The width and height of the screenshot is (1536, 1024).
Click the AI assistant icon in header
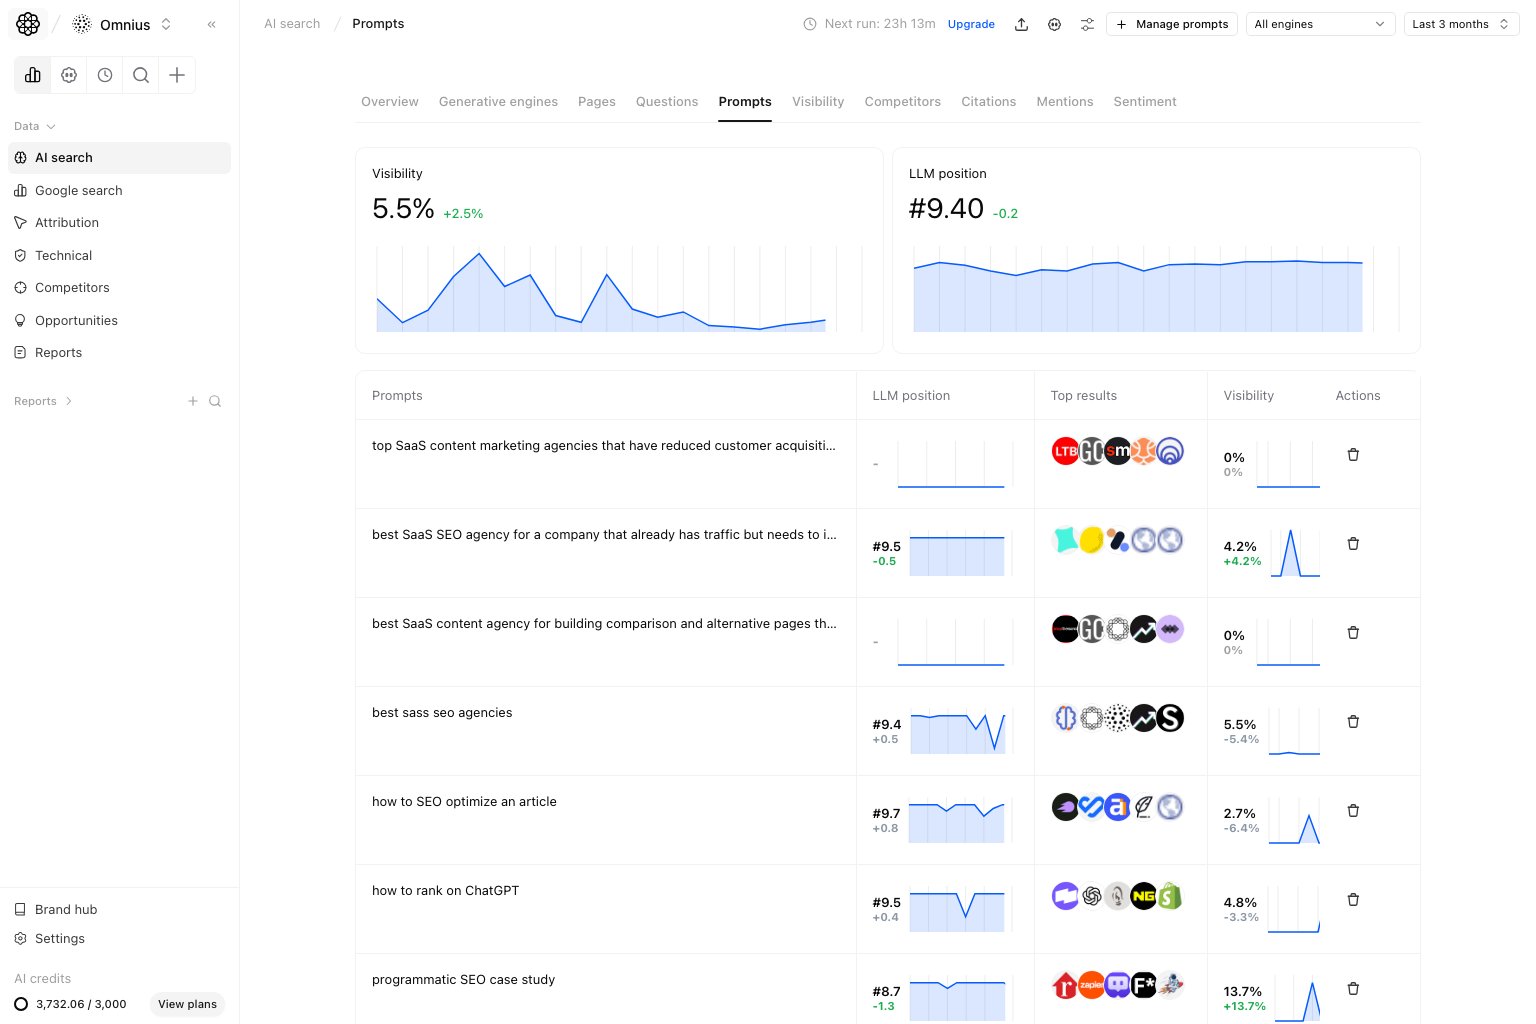click(x=1054, y=24)
